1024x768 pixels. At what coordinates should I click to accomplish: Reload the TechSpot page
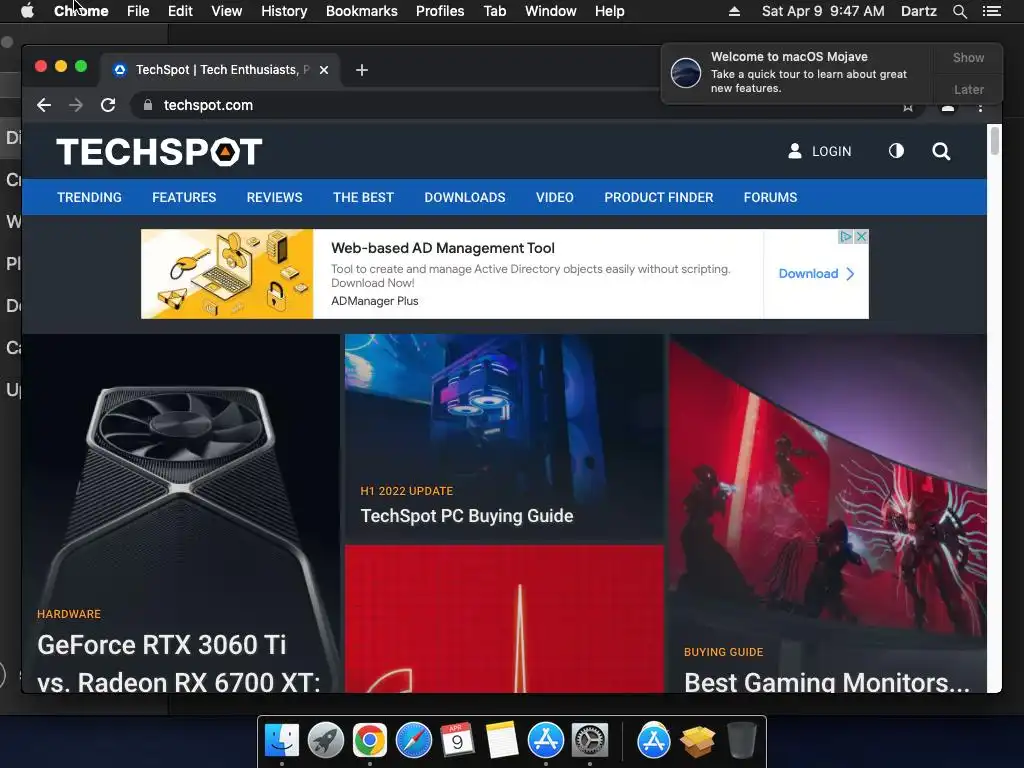pyautogui.click(x=108, y=105)
